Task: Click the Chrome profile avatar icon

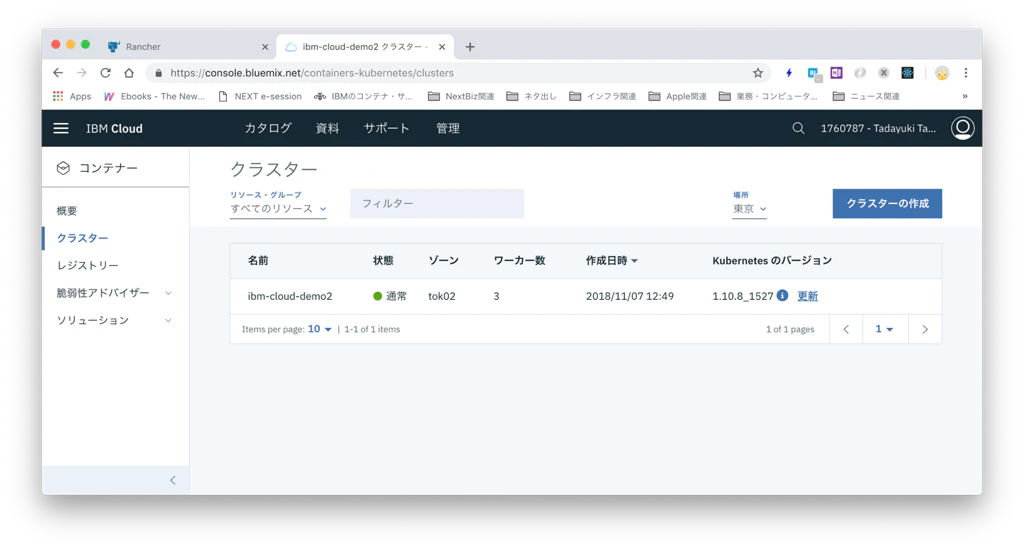Action: tap(942, 73)
